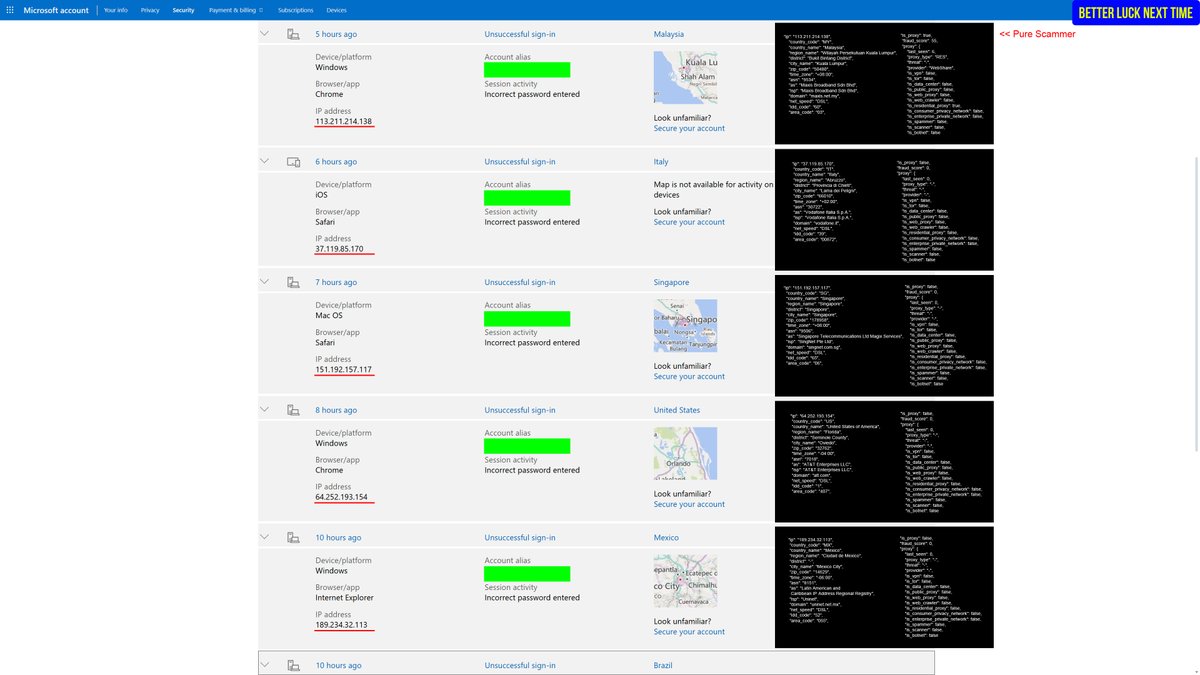Open the Singapore map thumbnail
This screenshot has width=1200, height=675.
pos(685,326)
